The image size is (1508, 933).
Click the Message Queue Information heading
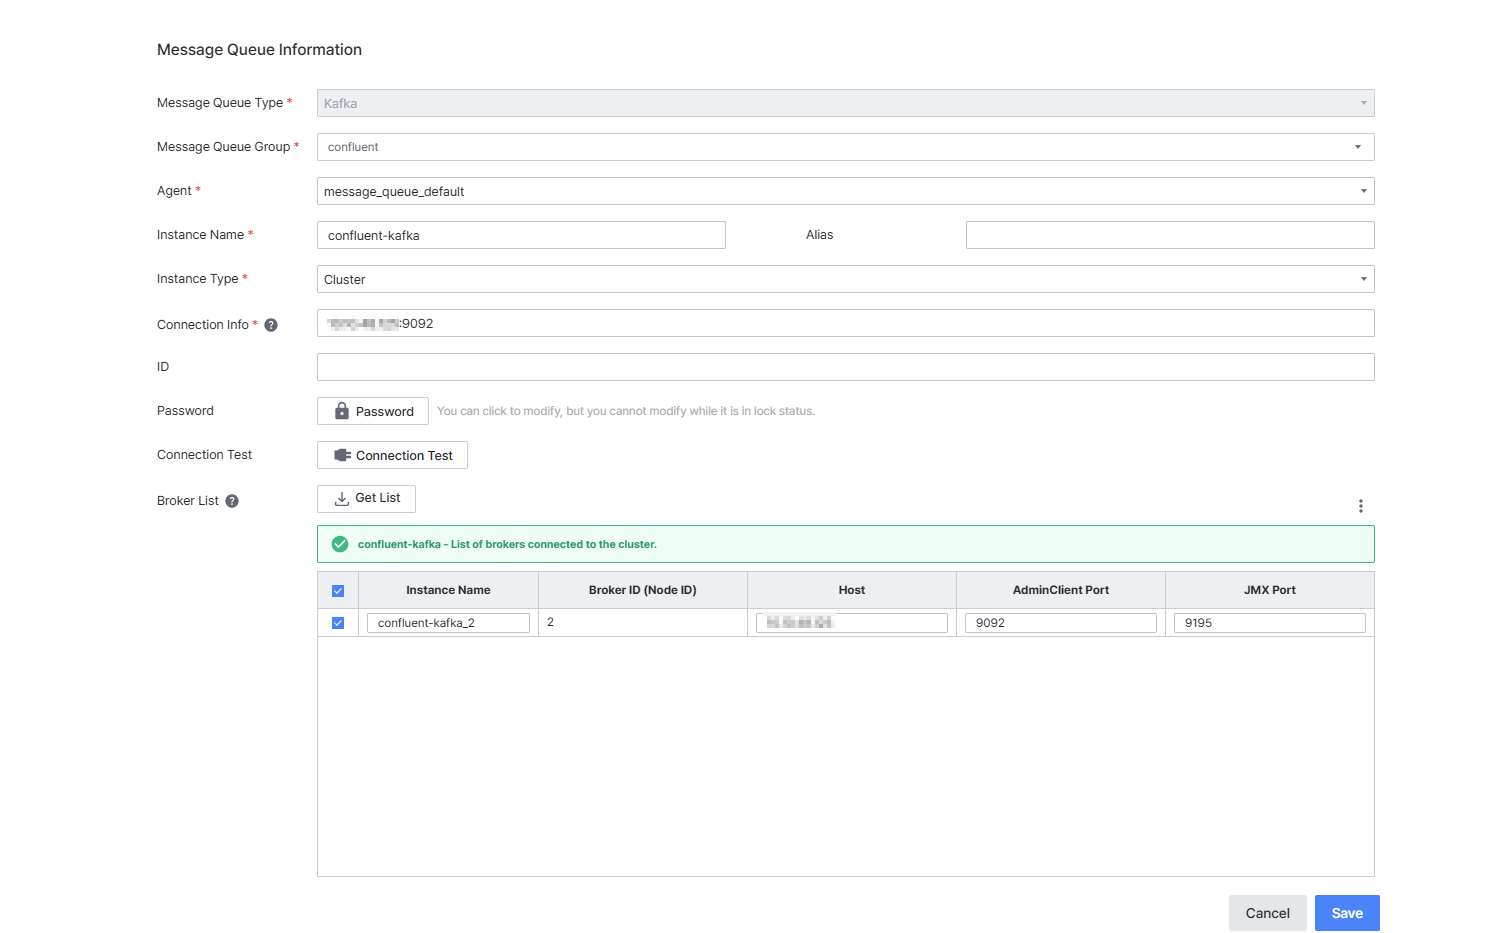coord(259,50)
